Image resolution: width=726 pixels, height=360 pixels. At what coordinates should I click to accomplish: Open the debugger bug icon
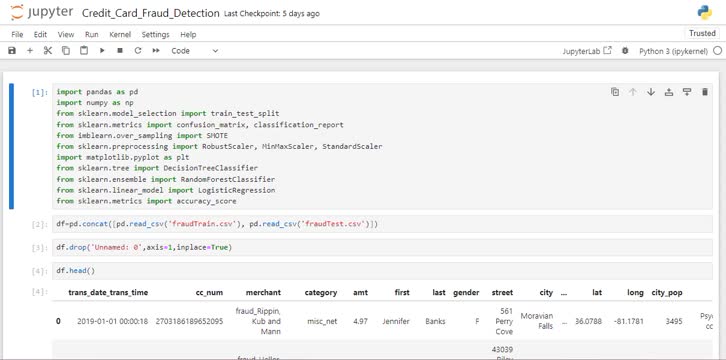pyautogui.click(x=625, y=51)
